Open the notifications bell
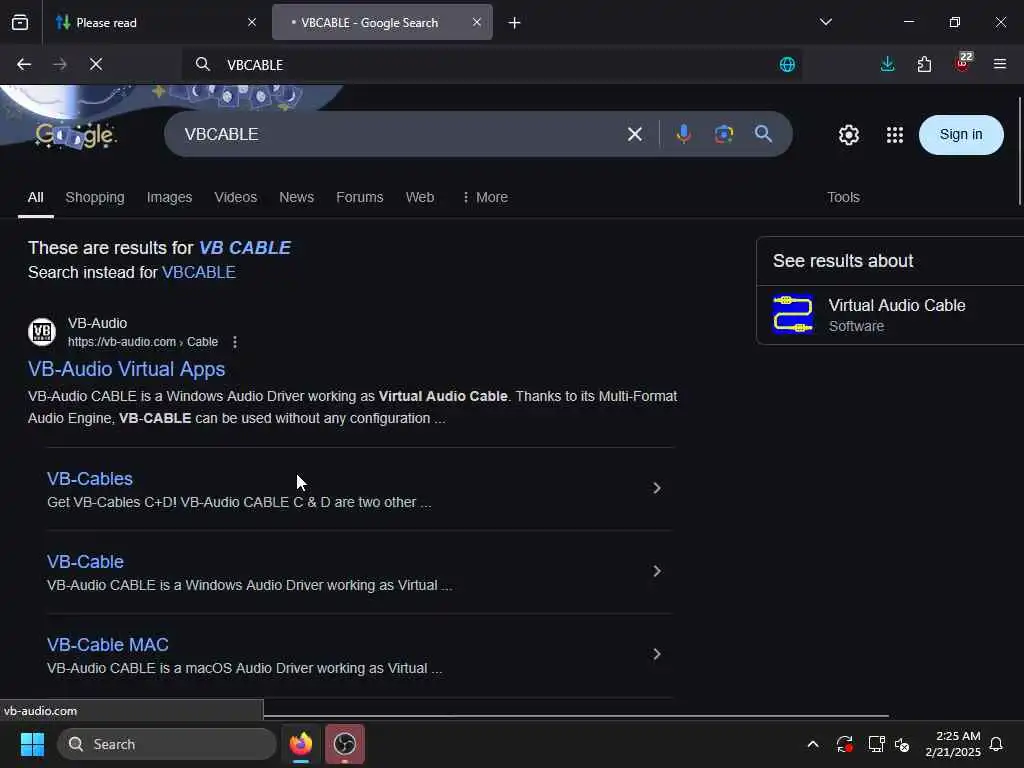1024x768 pixels. (996, 744)
